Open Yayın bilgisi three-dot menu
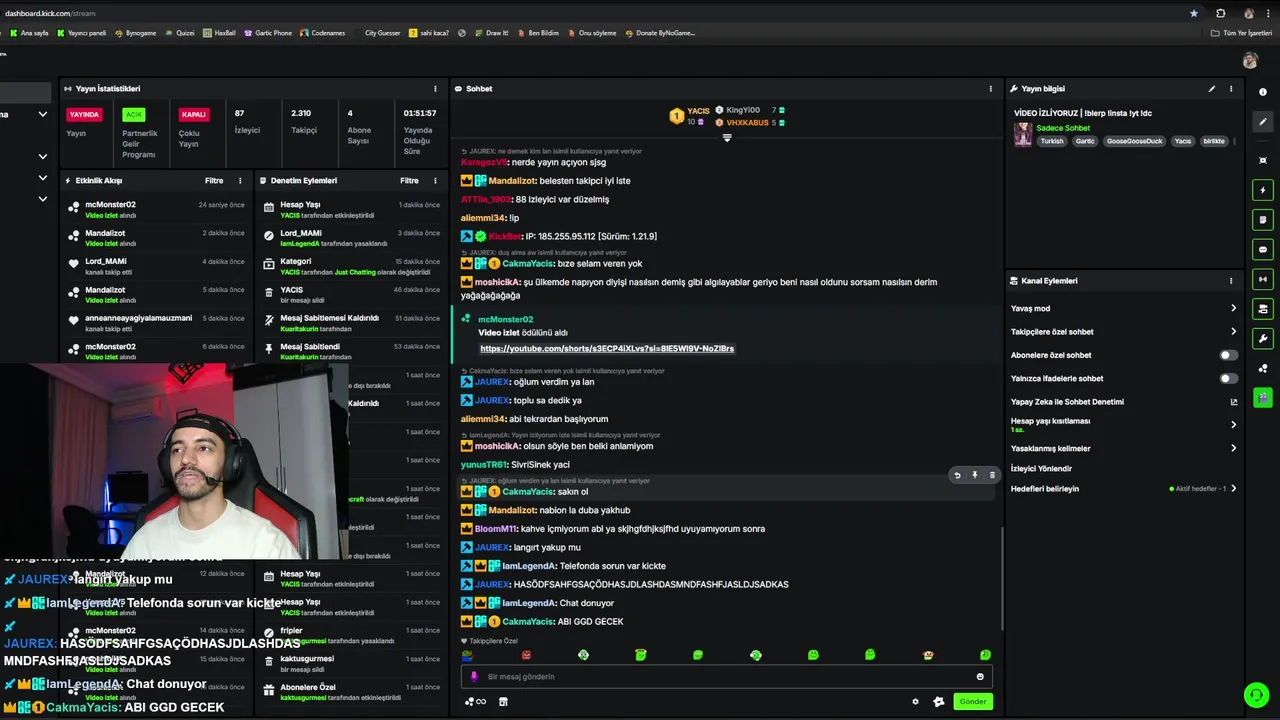Viewport: 1280px width, 720px height. click(1231, 89)
